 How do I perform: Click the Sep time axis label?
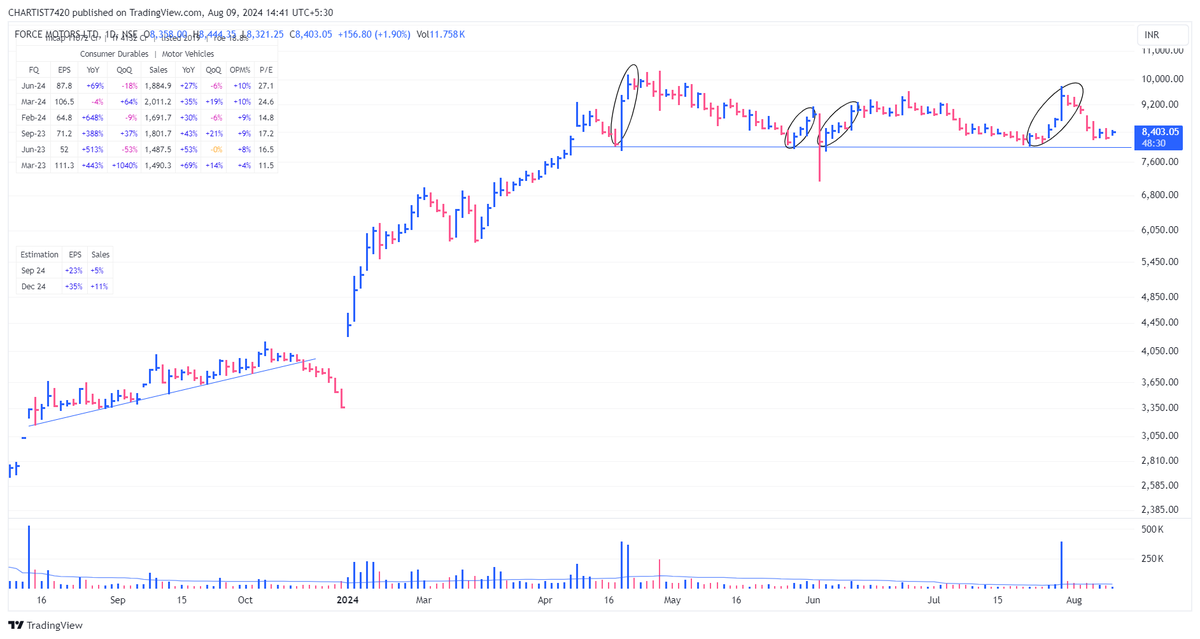117,600
